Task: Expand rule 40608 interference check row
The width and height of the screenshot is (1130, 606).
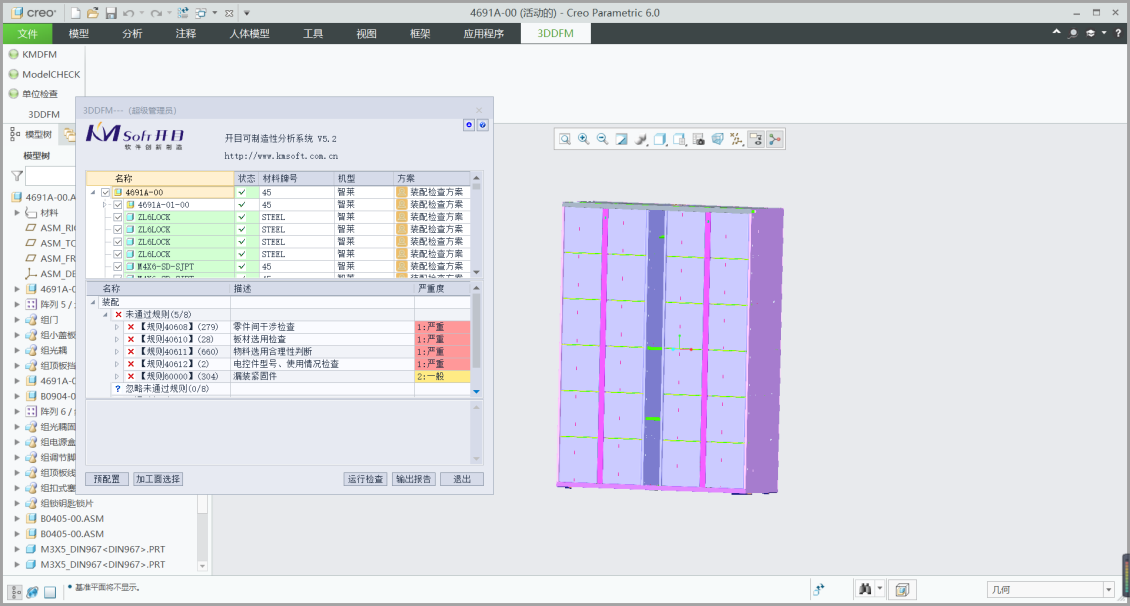Action: 117,327
